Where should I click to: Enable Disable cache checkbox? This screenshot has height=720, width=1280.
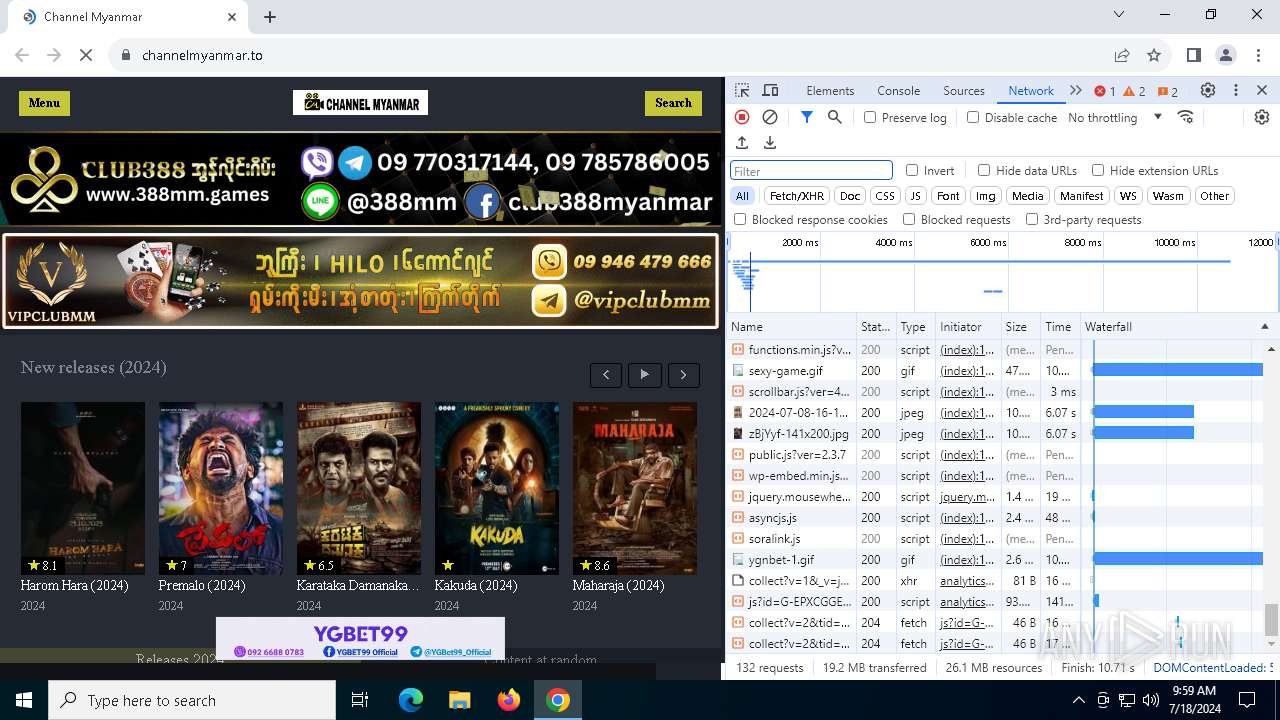pyautogui.click(x=973, y=117)
